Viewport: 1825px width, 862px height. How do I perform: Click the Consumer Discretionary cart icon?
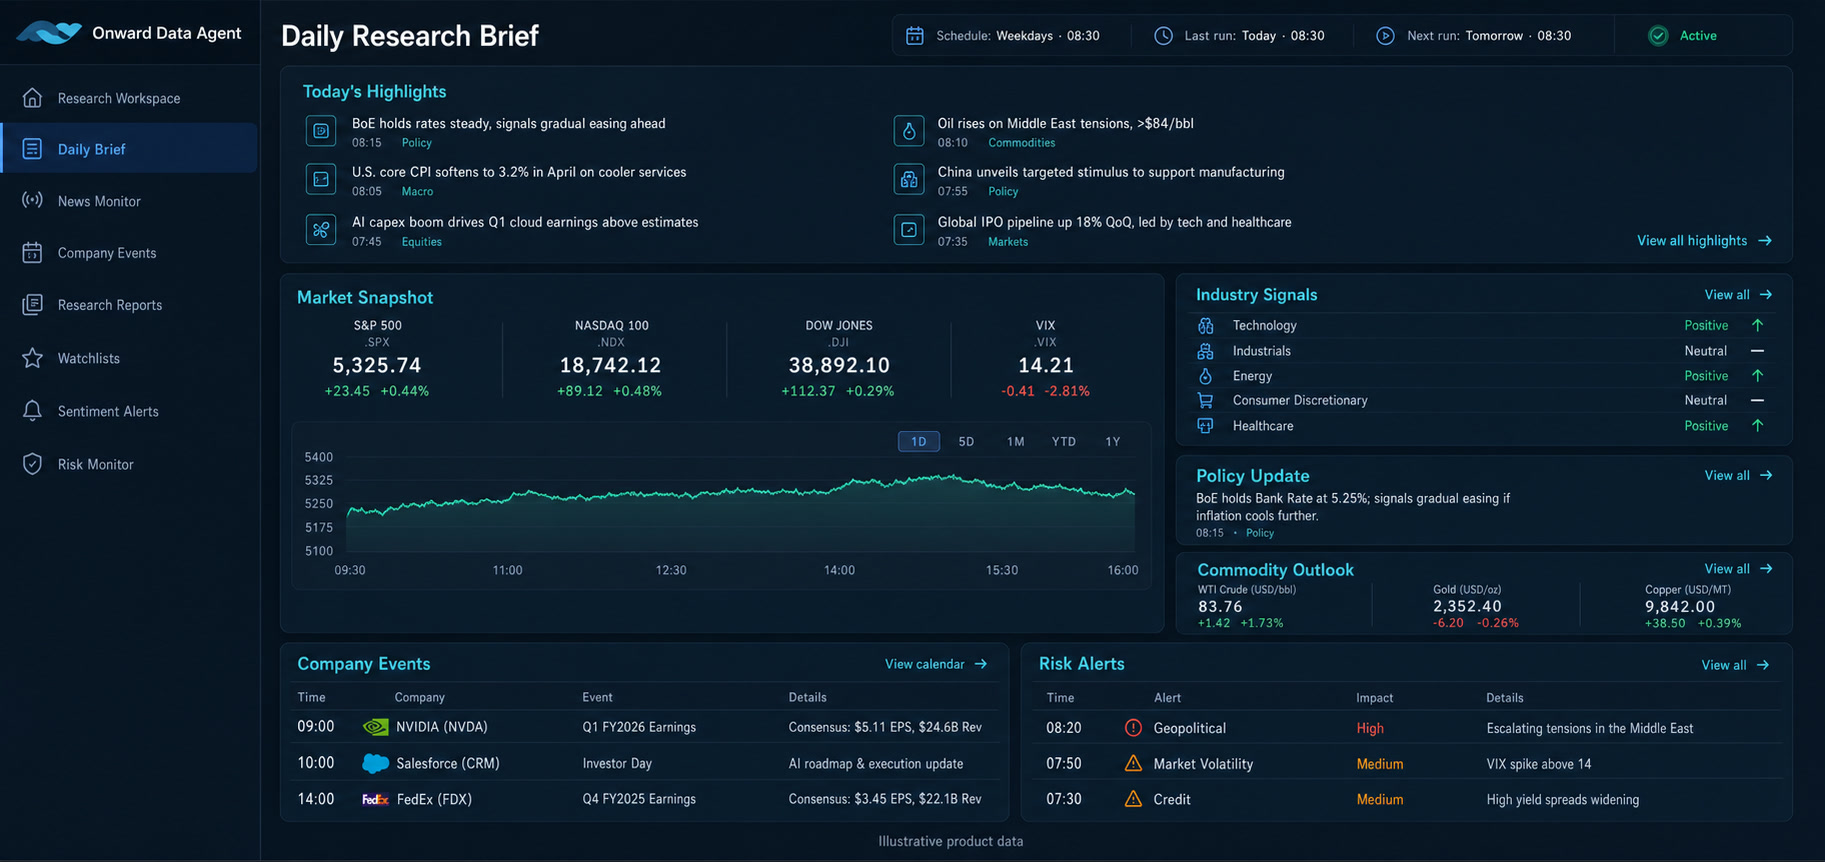(1205, 400)
